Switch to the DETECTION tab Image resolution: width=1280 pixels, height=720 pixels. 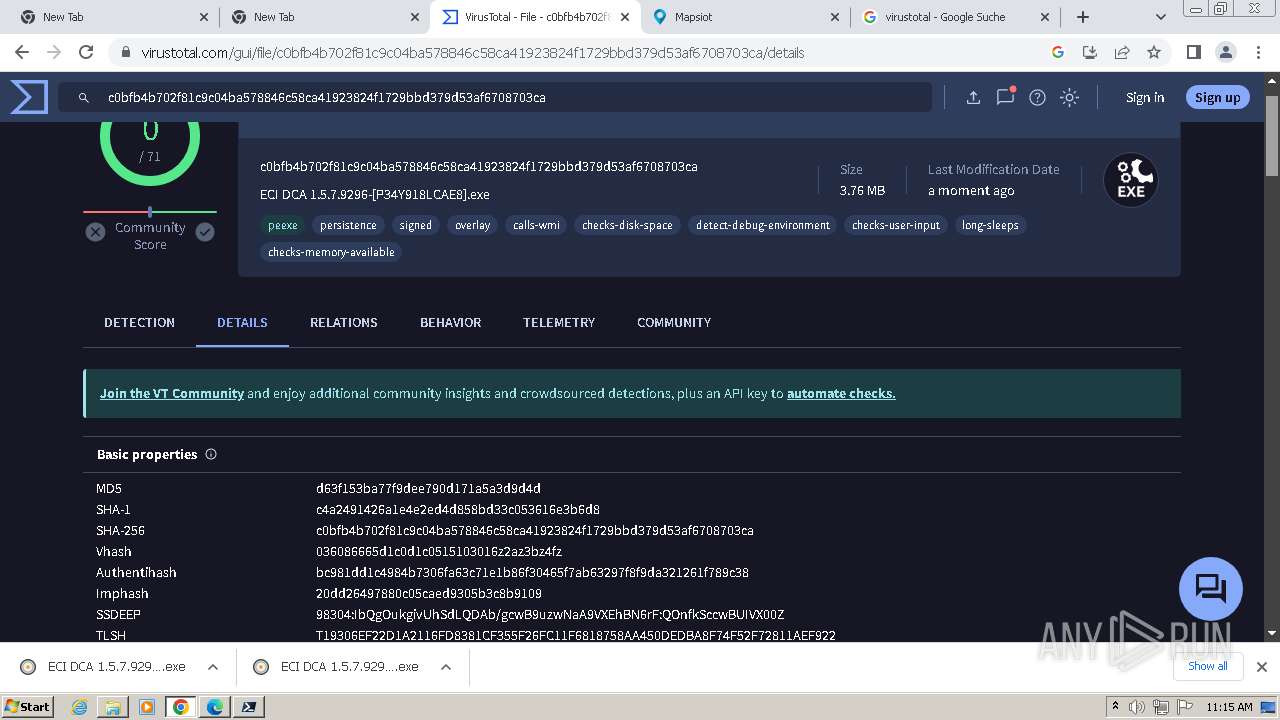click(139, 322)
